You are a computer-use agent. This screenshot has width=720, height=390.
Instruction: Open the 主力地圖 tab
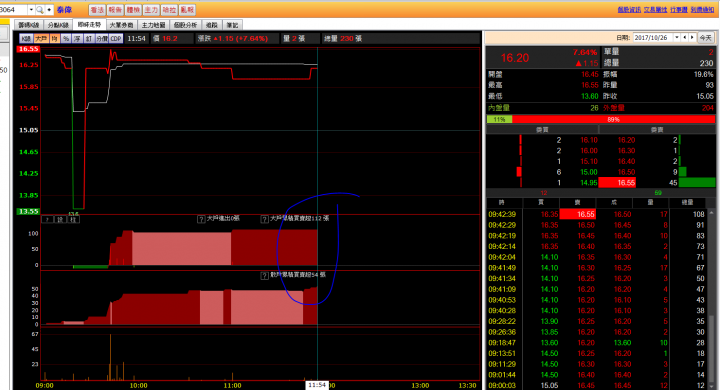153,25
